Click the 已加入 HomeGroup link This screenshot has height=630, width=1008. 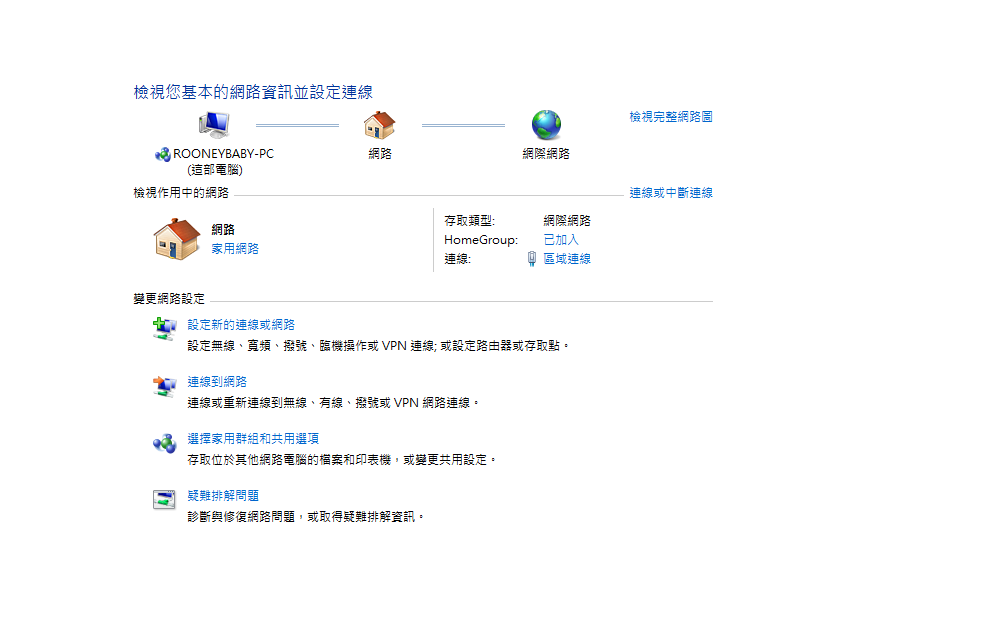[561, 240]
